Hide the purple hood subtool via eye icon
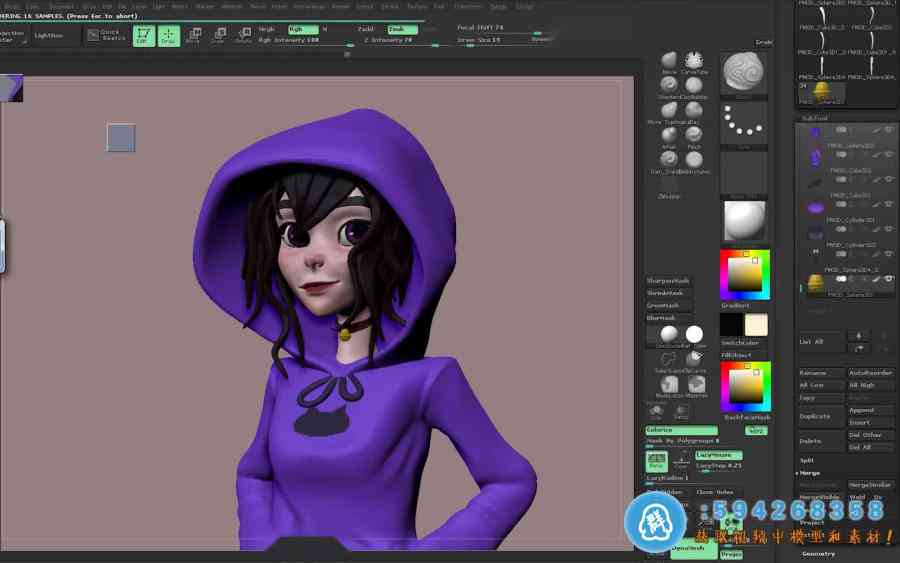The width and height of the screenshot is (900, 563). pyautogui.click(x=889, y=130)
